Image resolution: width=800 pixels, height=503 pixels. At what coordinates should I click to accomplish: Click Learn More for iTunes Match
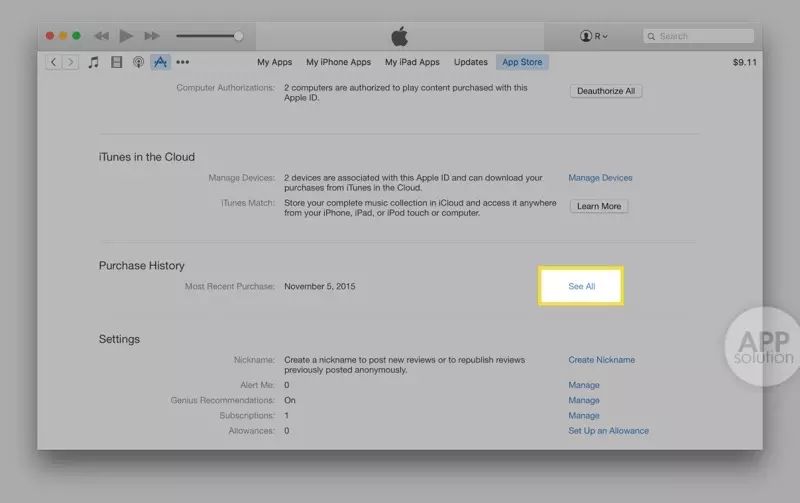tap(599, 206)
